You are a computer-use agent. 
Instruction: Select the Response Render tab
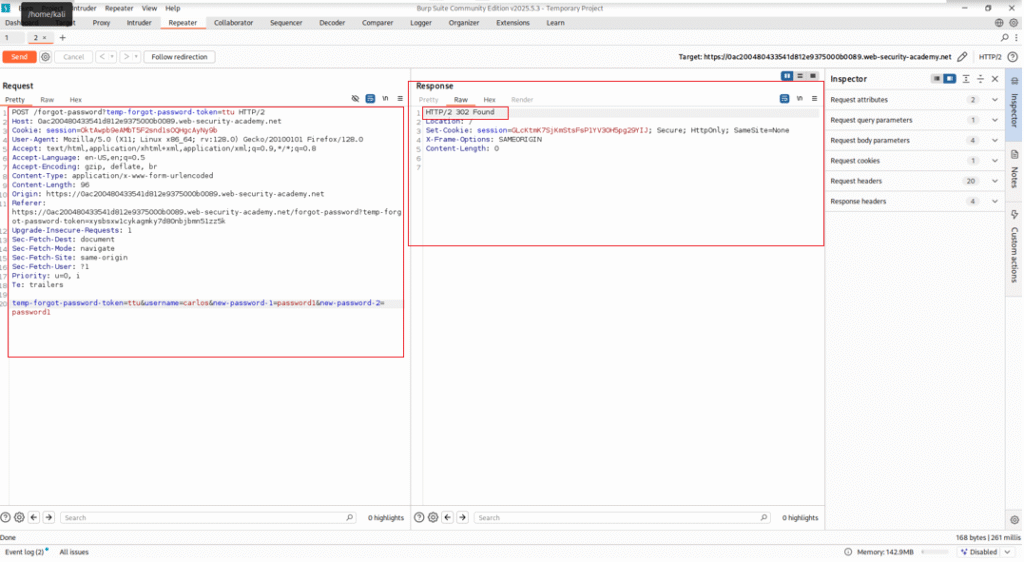tap(522, 100)
